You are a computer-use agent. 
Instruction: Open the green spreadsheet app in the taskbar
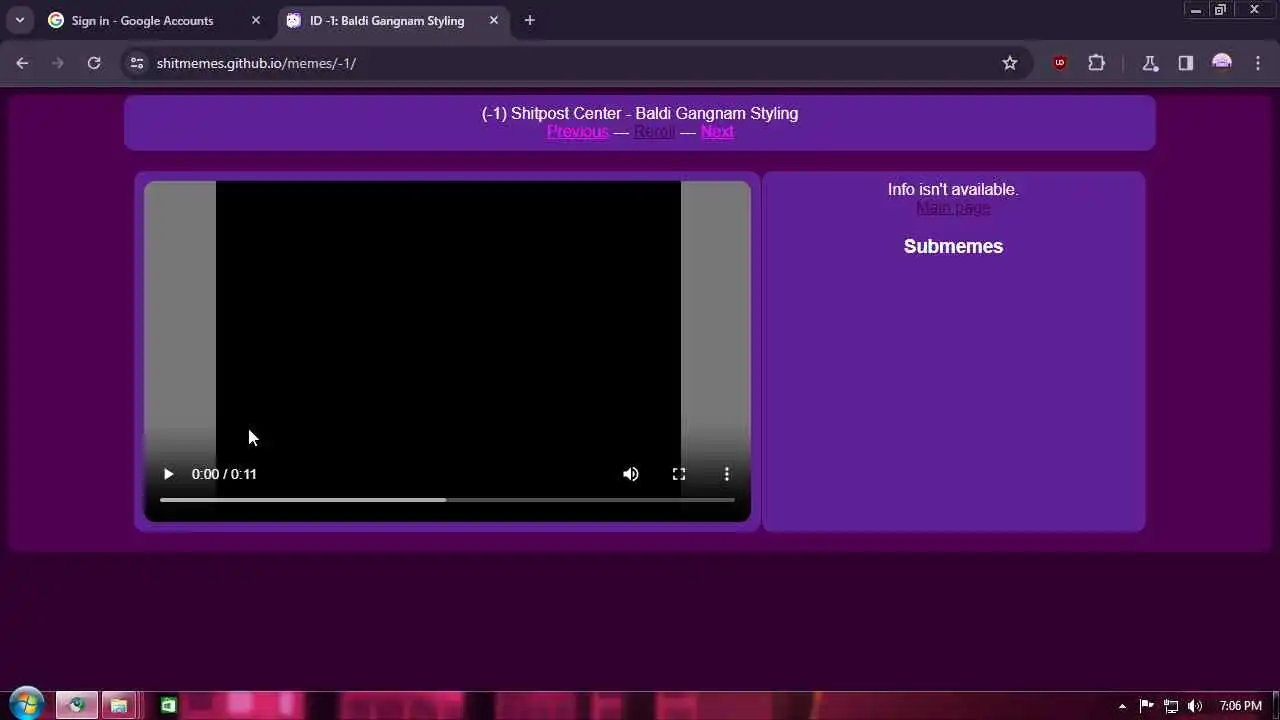point(168,705)
